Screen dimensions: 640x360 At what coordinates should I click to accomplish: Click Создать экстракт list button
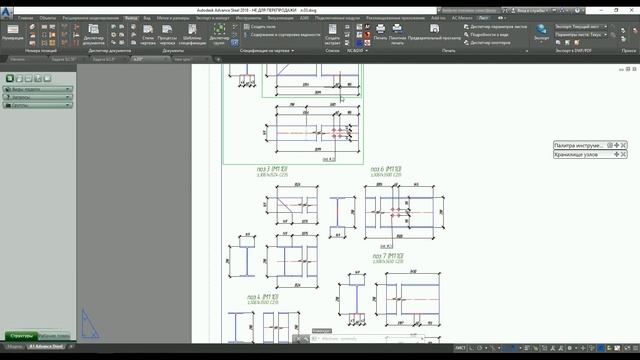pyautogui.click(x=332, y=34)
